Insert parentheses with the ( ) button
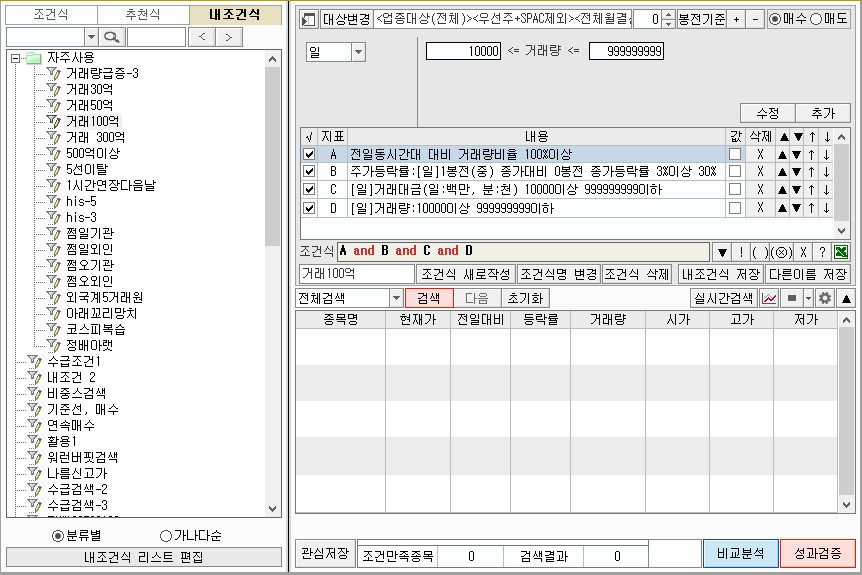Viewport: 862px width, 575px height. [x=760, y=252]
